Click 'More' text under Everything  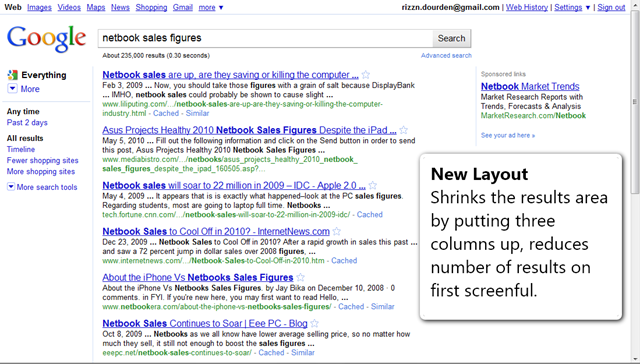[30, 89]
